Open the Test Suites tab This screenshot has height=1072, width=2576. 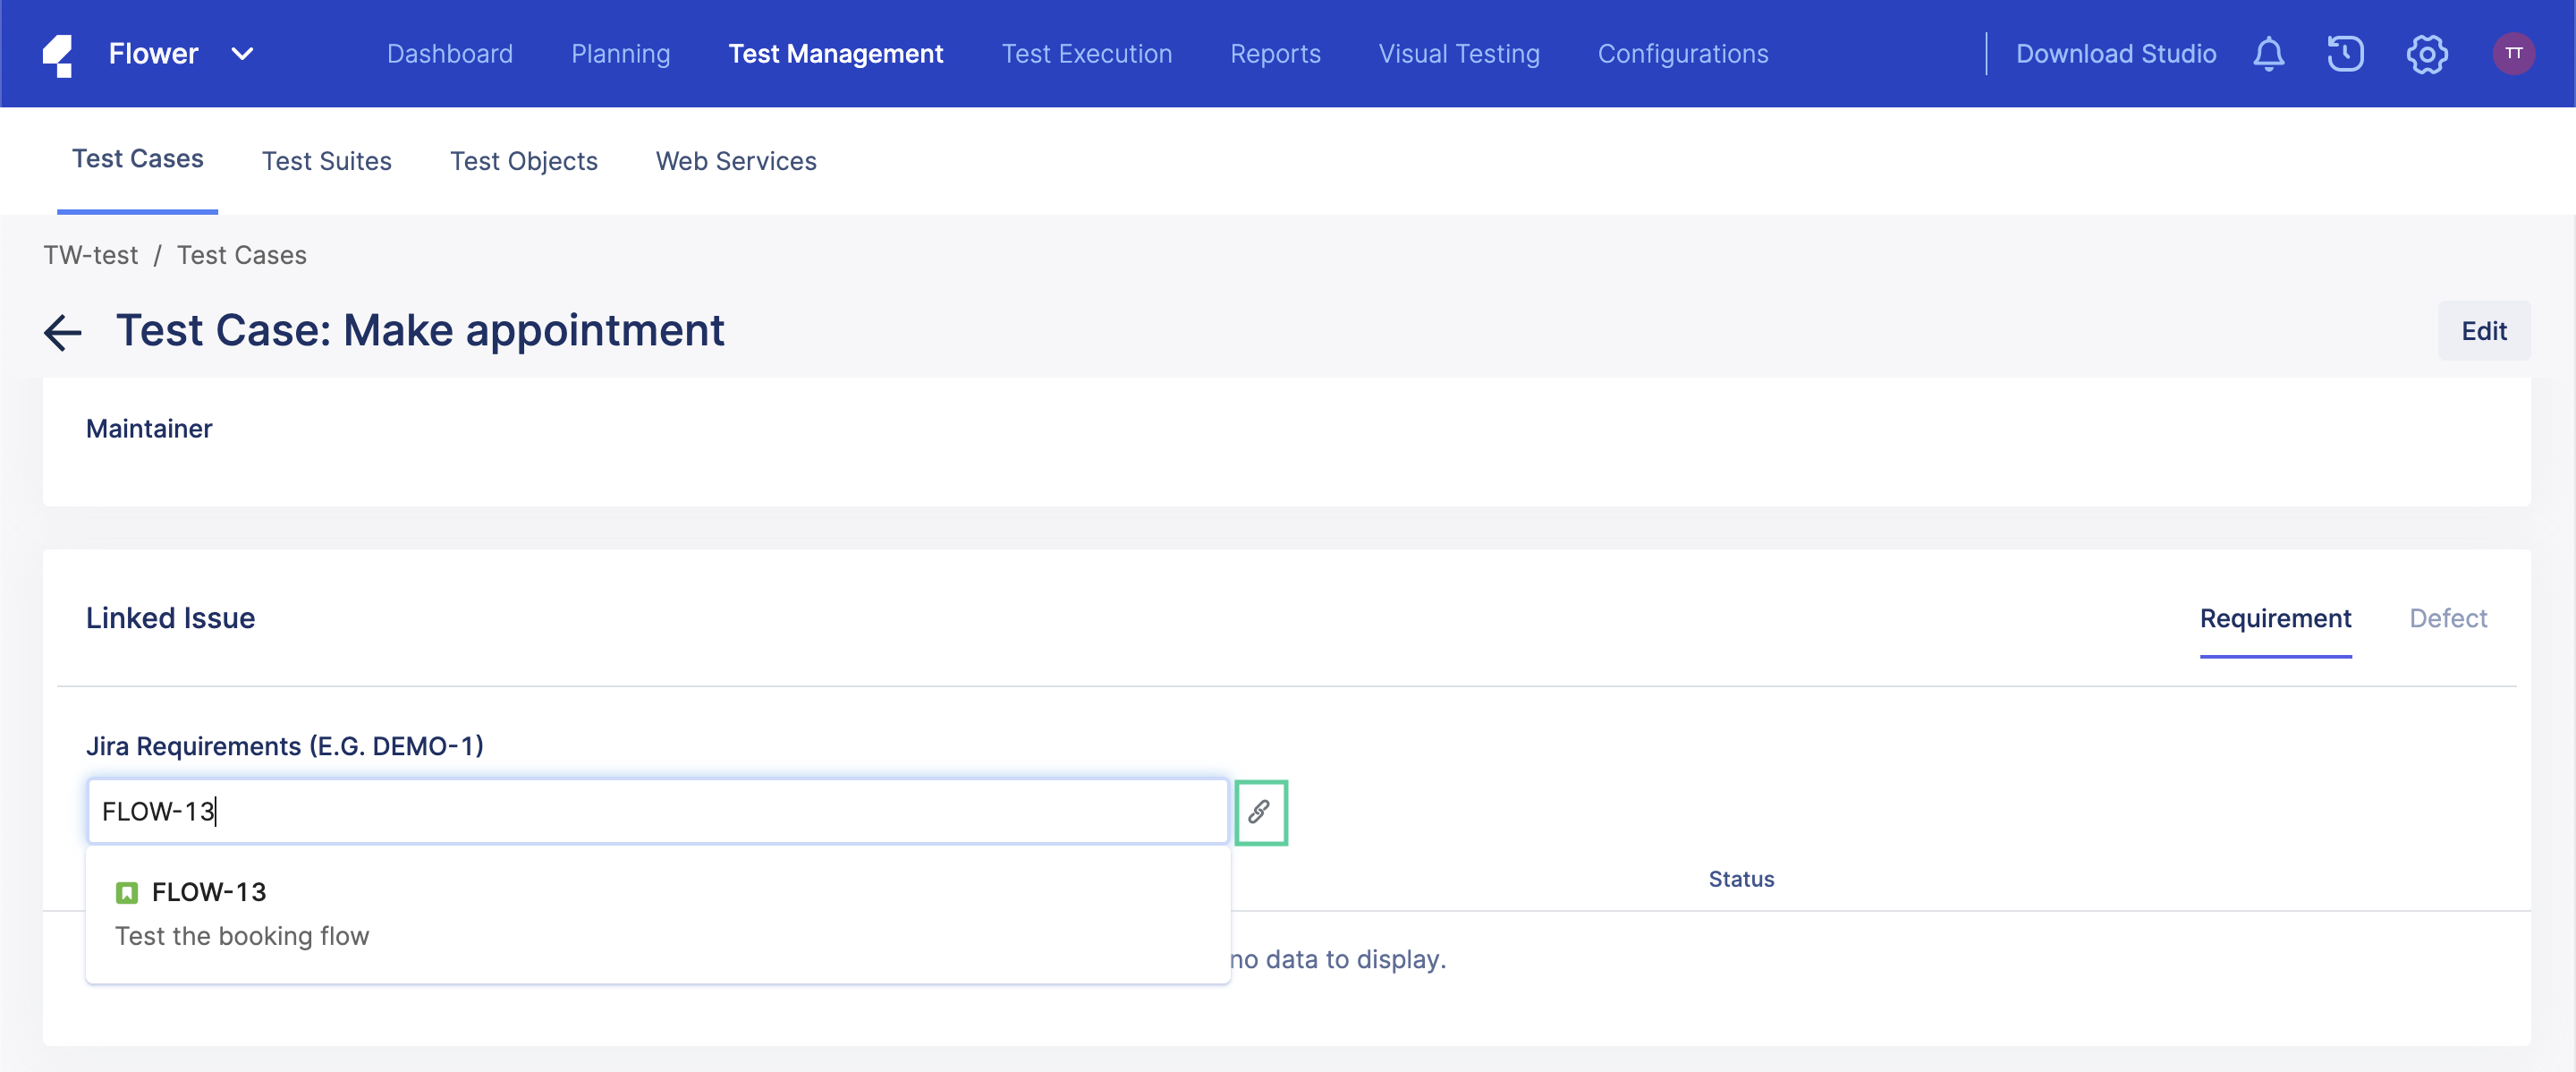326,161
